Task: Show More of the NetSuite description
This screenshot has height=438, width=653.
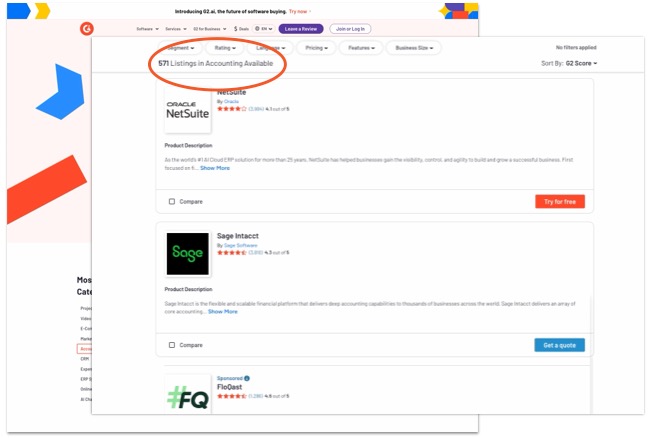Action: pyautogui.click(x=215, y=168)
